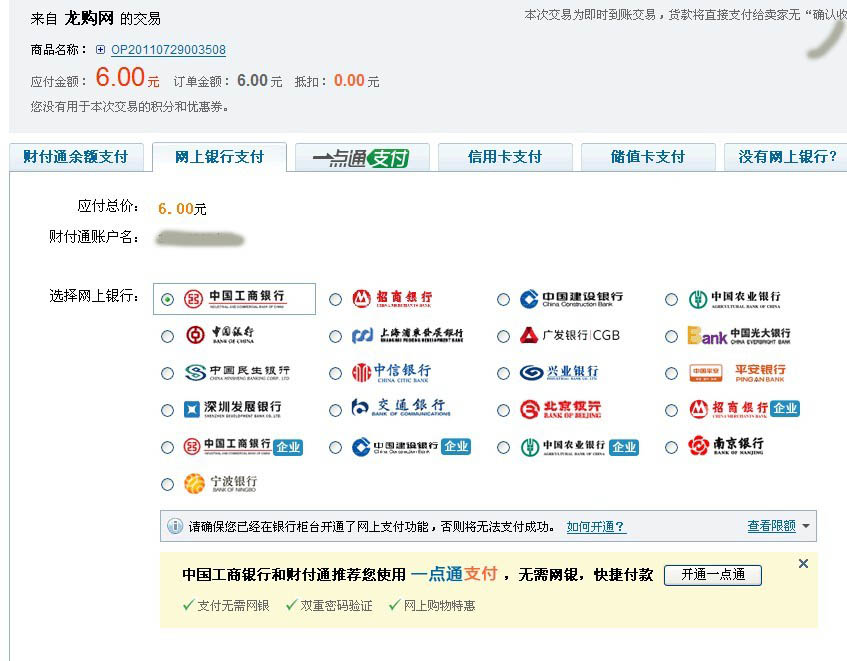Select the 中国农业银行 personal radio button
Viewport: 847px width, 661px height.
(671, 299)
